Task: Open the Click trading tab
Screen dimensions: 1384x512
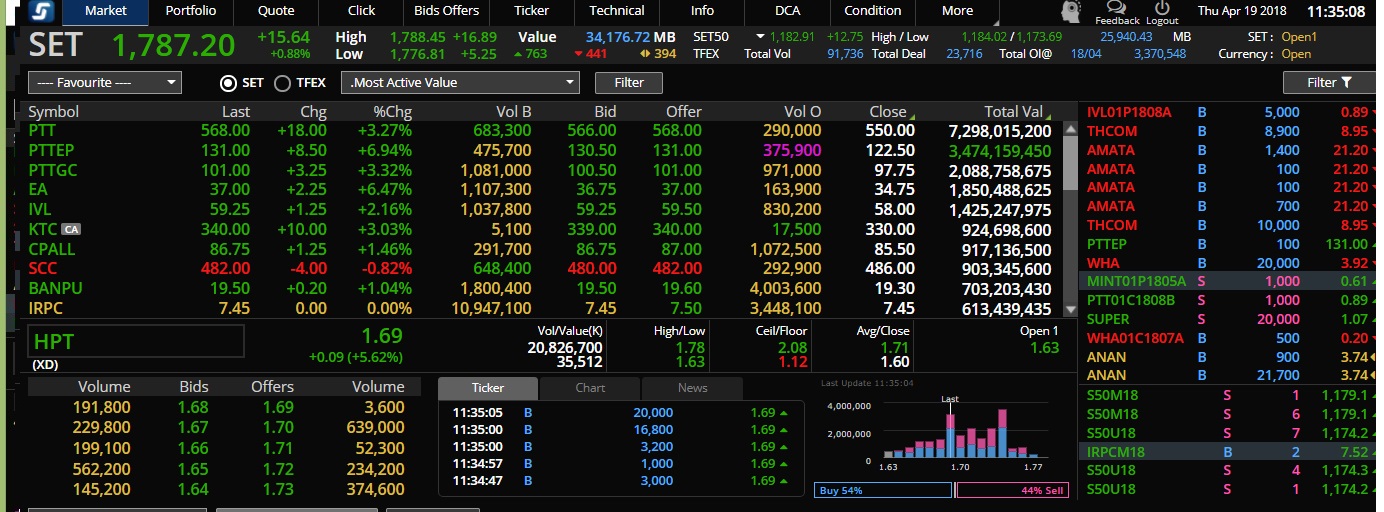Action: click(x=361, y=11)
